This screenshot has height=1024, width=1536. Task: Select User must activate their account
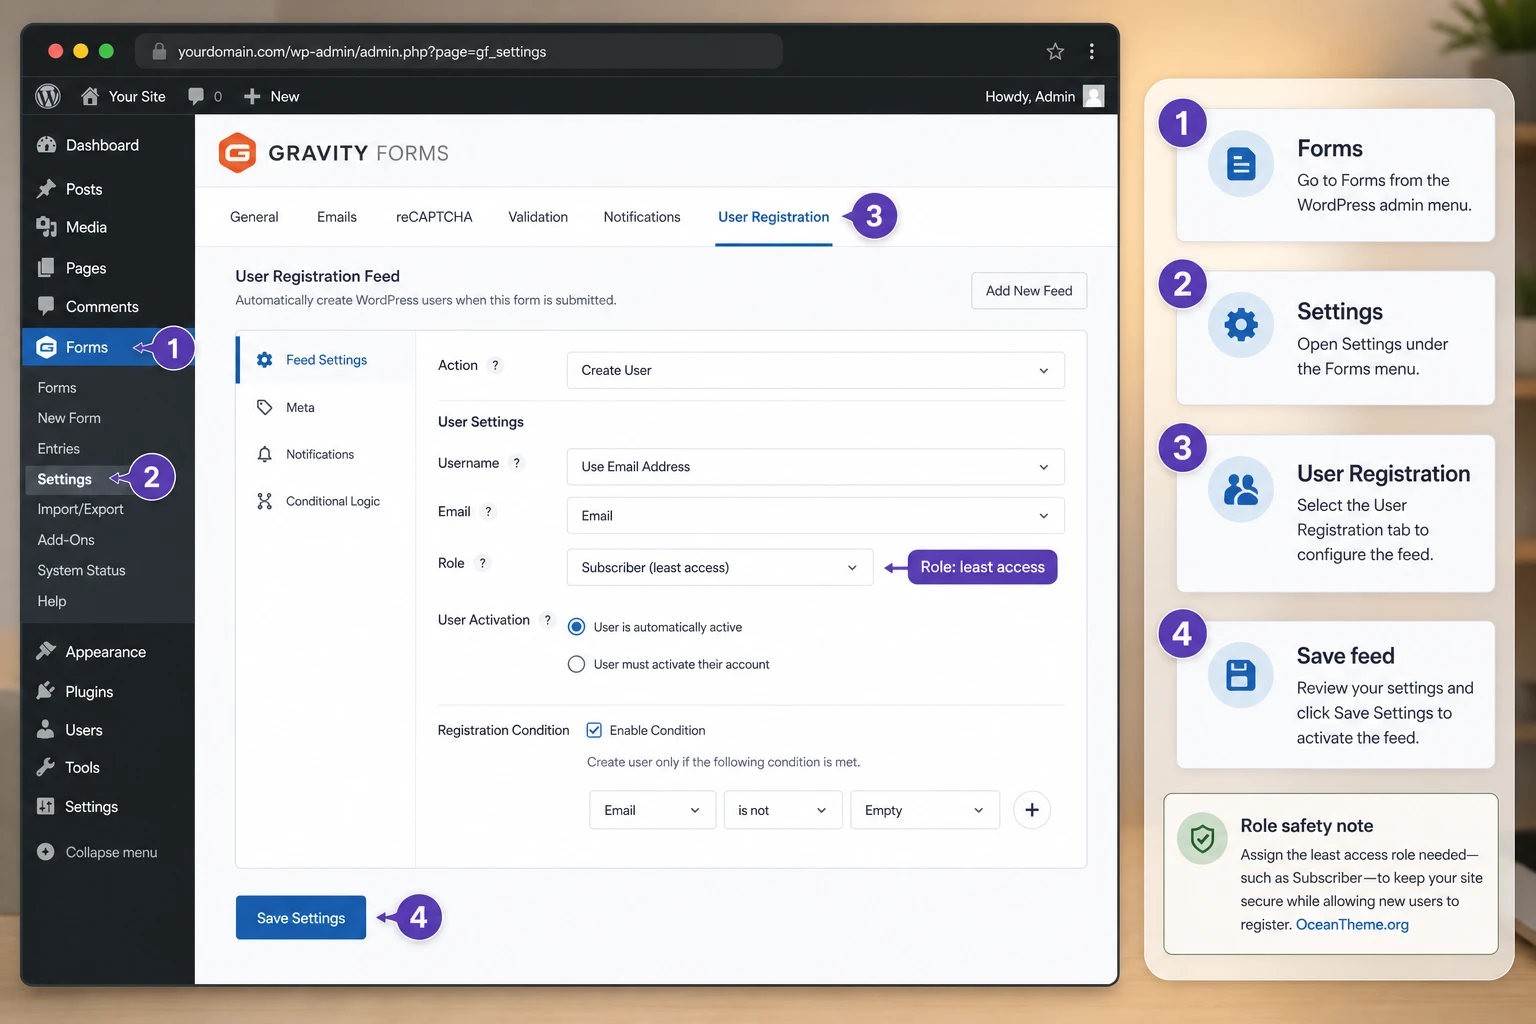point(576,664)
